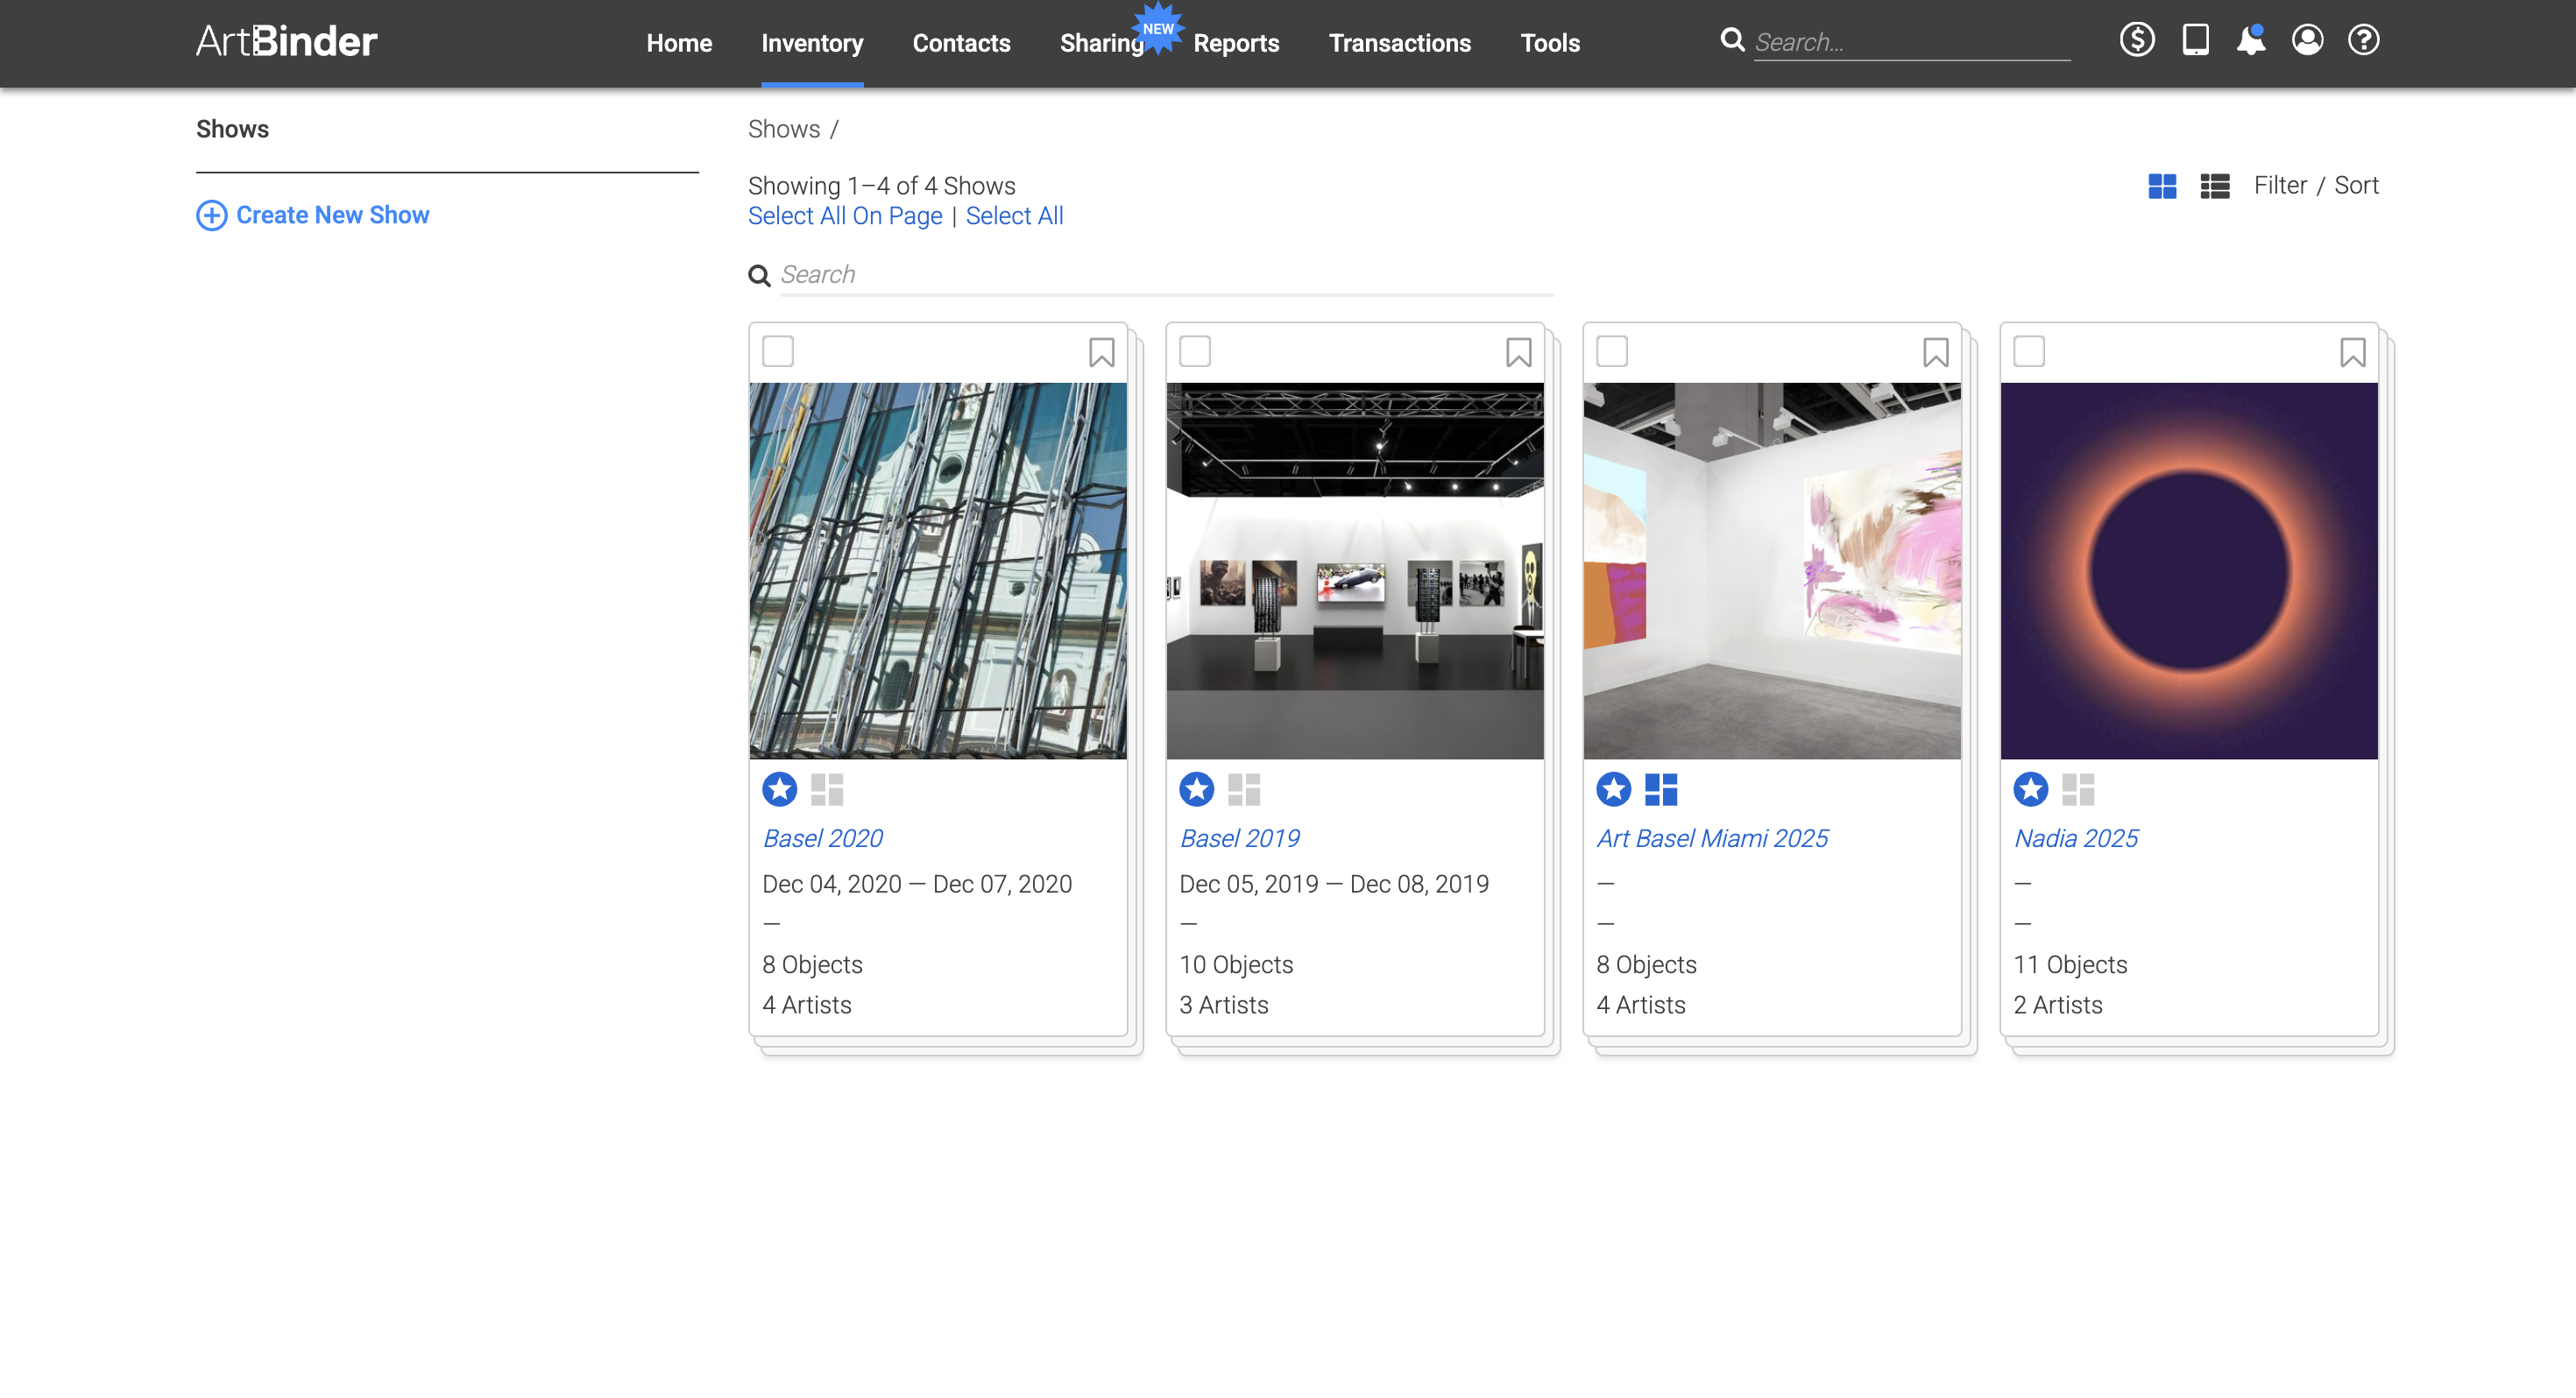Open the Basel 2020 show title

pos(823,838)
